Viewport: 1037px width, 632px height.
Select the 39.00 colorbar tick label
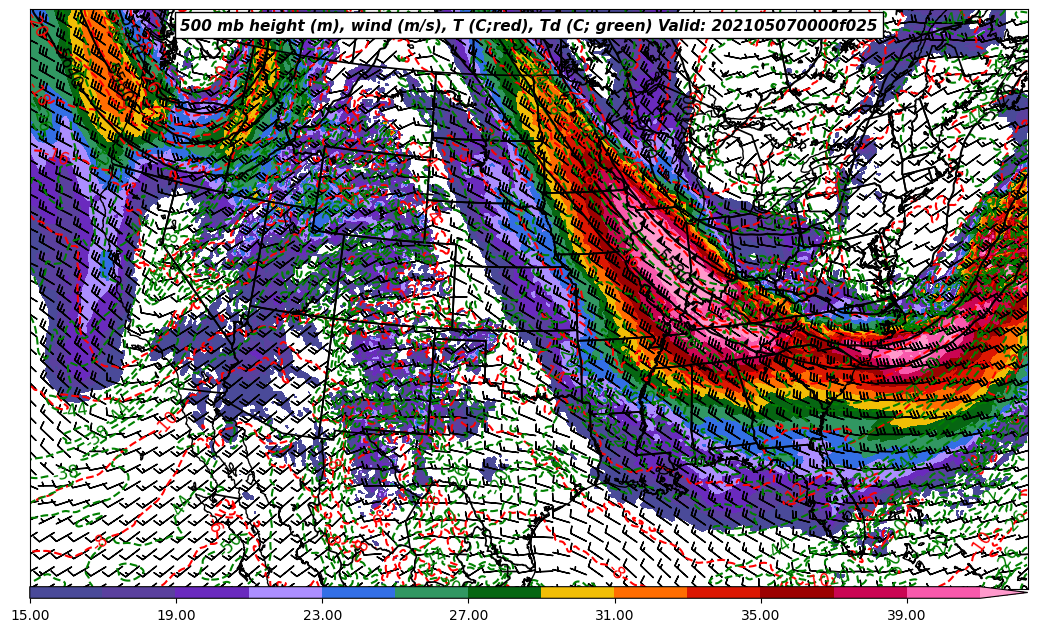pyautogui.click(x=906, y=615)
